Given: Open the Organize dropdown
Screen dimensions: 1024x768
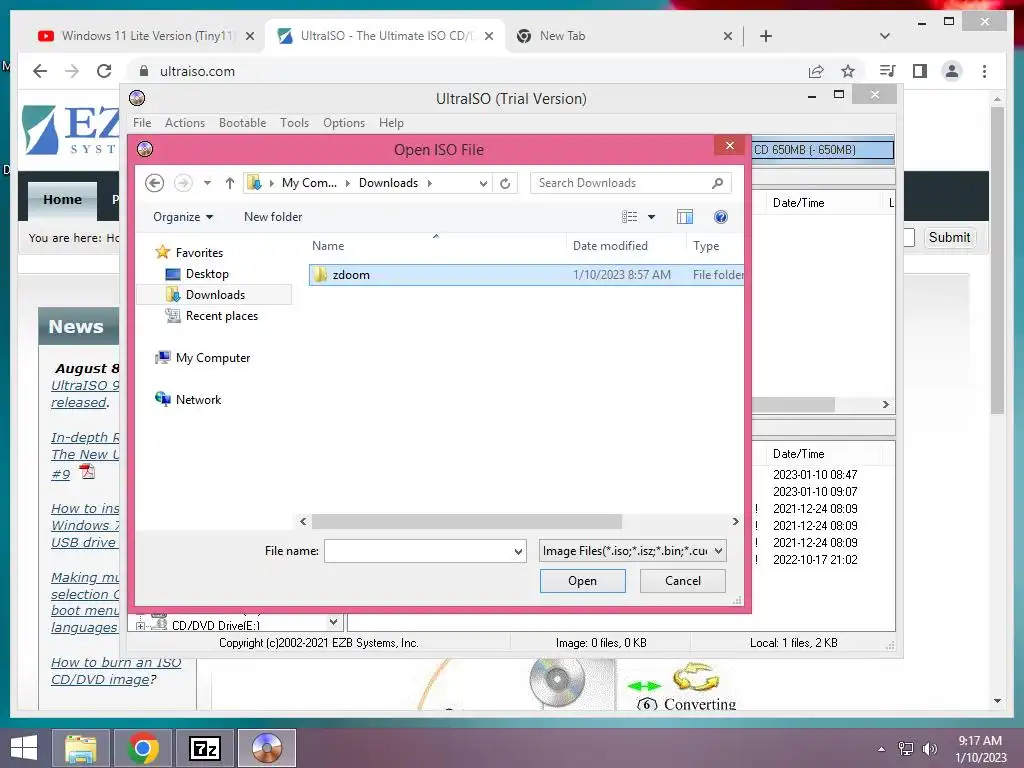Looking at the screenshot, I should tap(183, 217).
